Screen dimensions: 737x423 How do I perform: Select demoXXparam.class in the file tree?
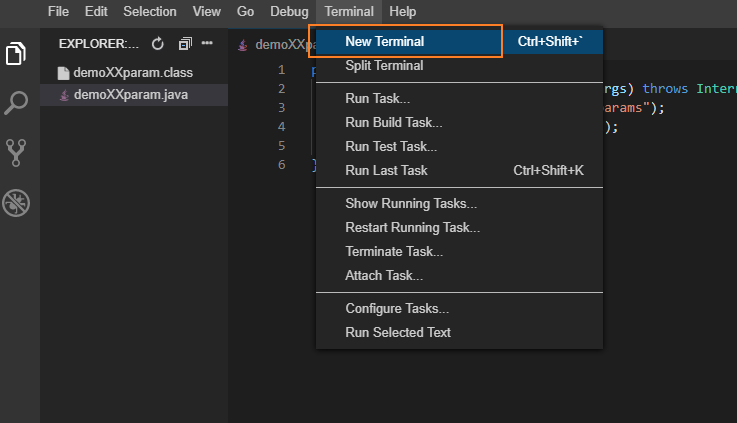point(132,73)
